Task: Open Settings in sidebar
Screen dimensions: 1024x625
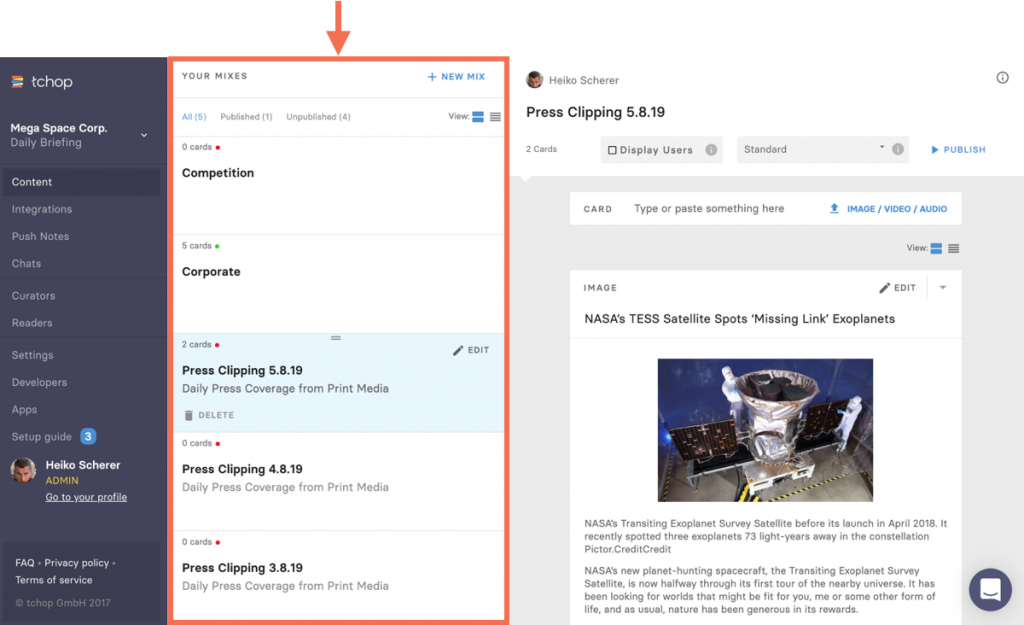Action: point(33,355)
